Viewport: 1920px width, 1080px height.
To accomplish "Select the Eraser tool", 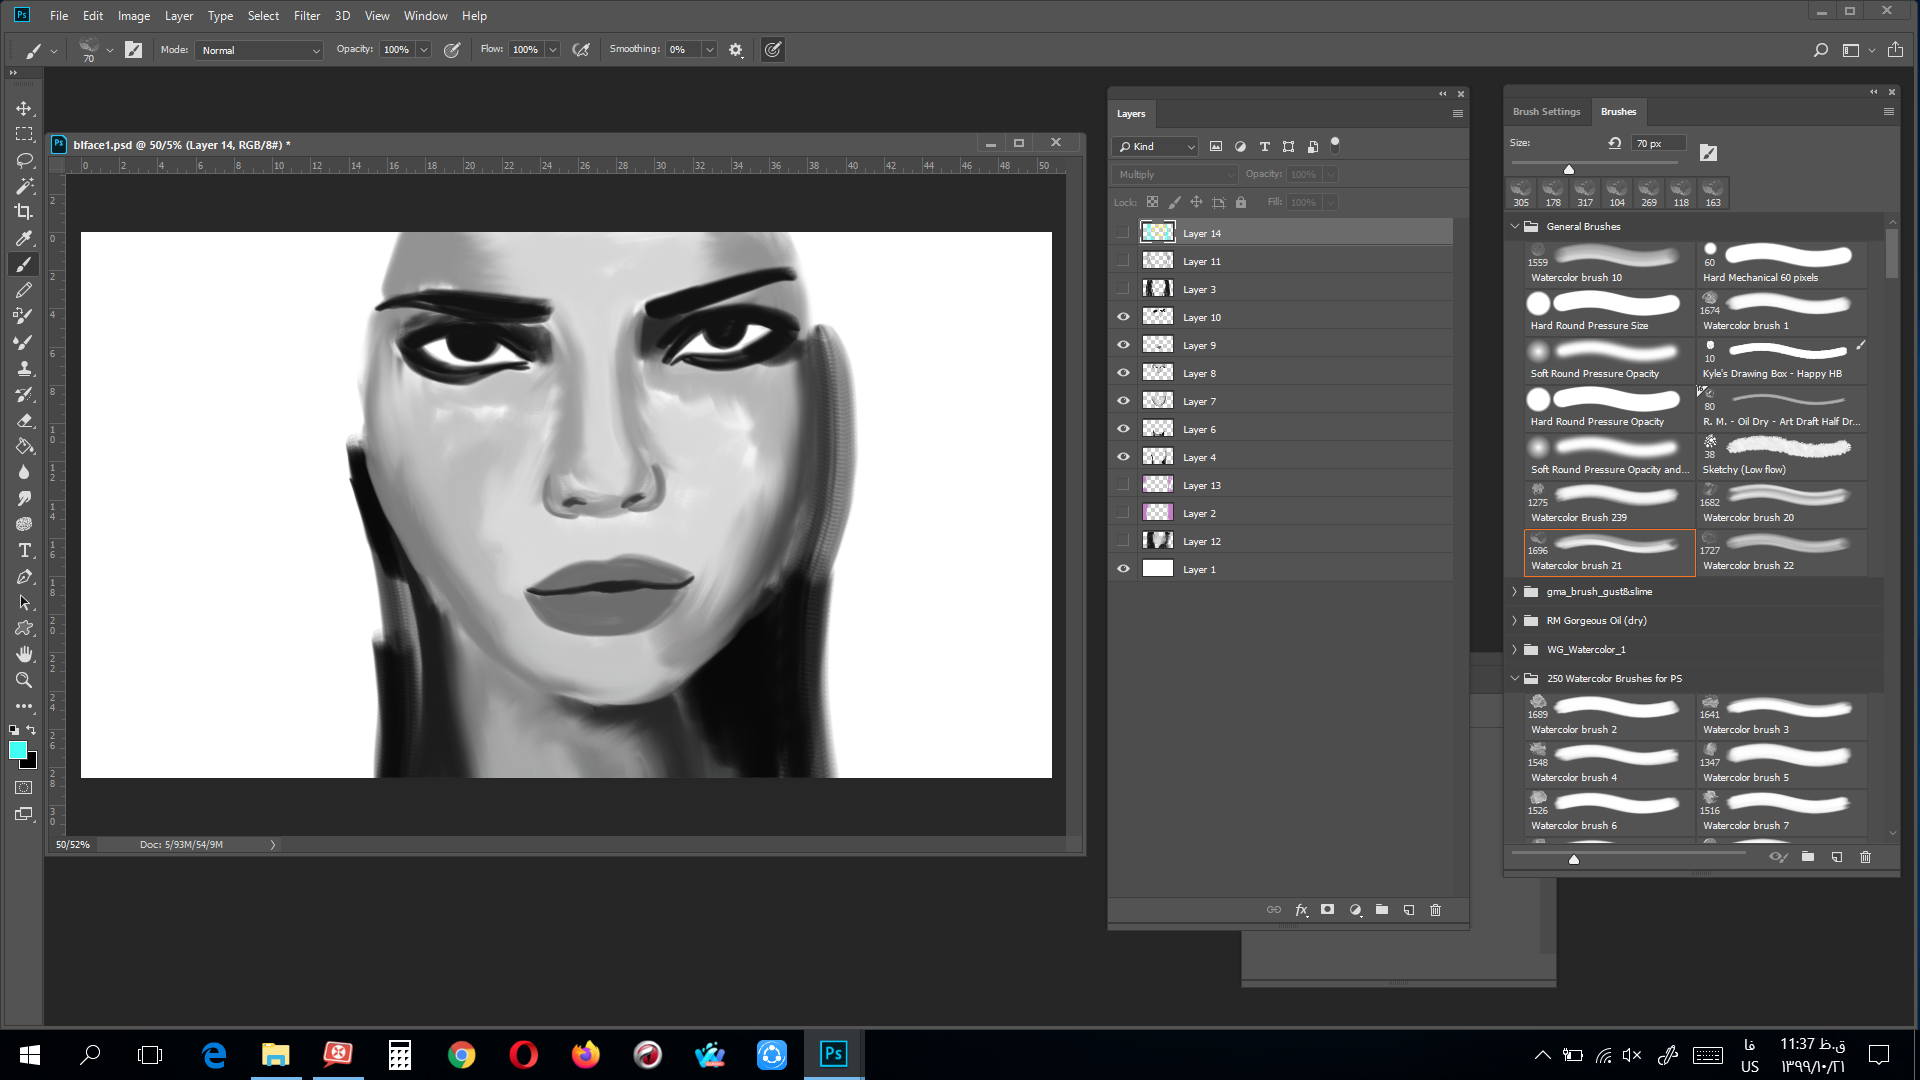I will tap(24, 420).
